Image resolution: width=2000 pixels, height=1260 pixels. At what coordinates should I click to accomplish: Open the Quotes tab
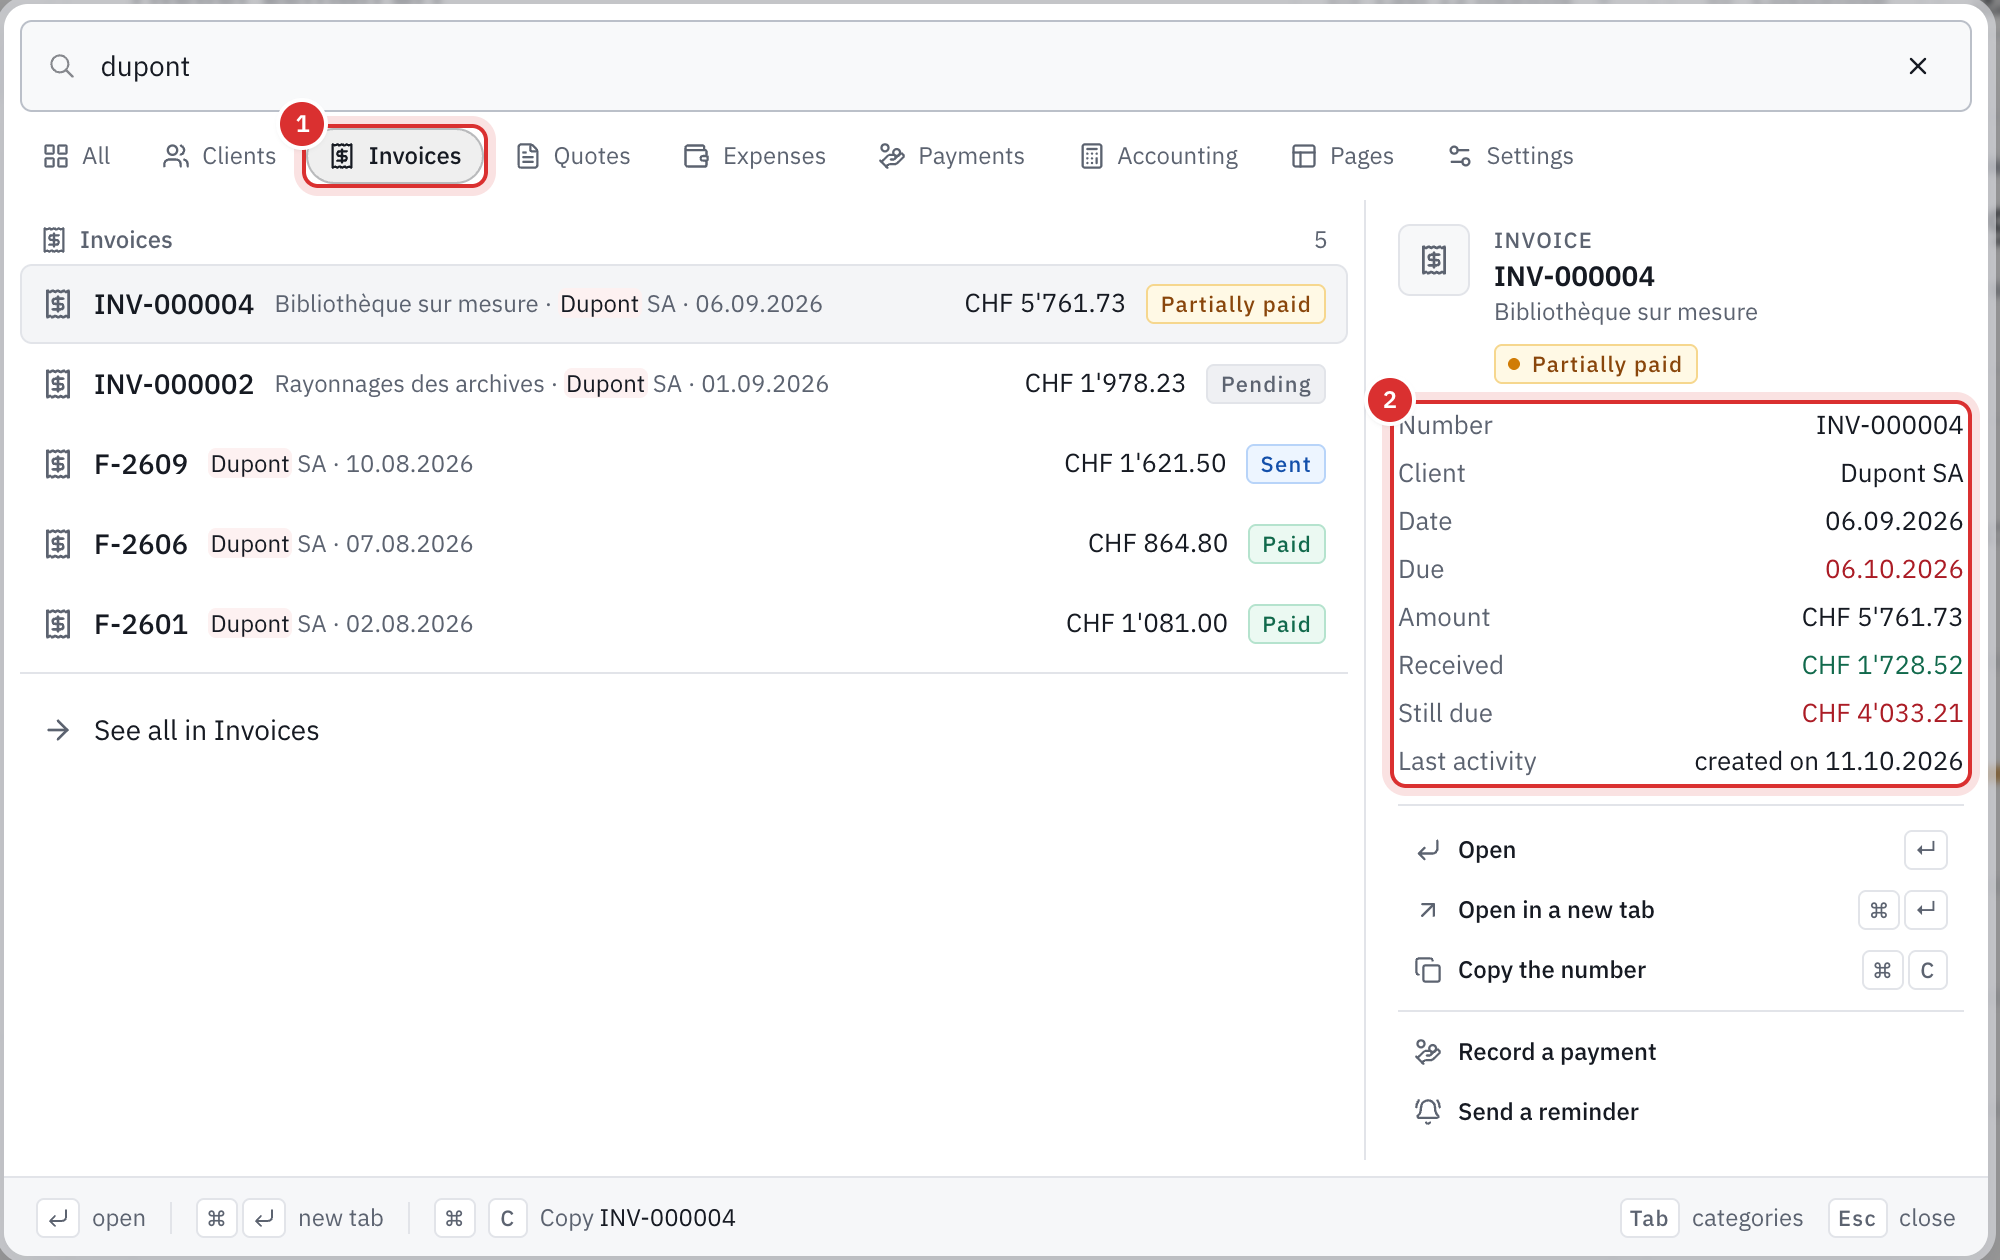coord(573,156)
